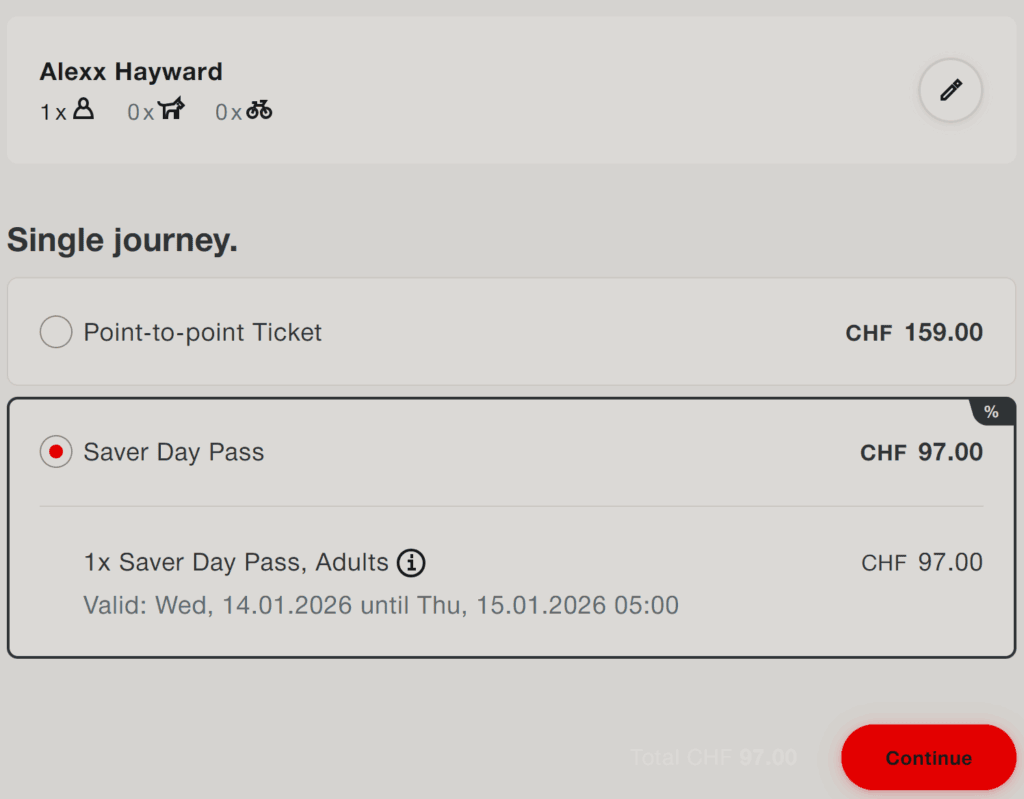The image size is (1024, 799).
Task: Click the ticket validity date text
Action: coord(381,605)
